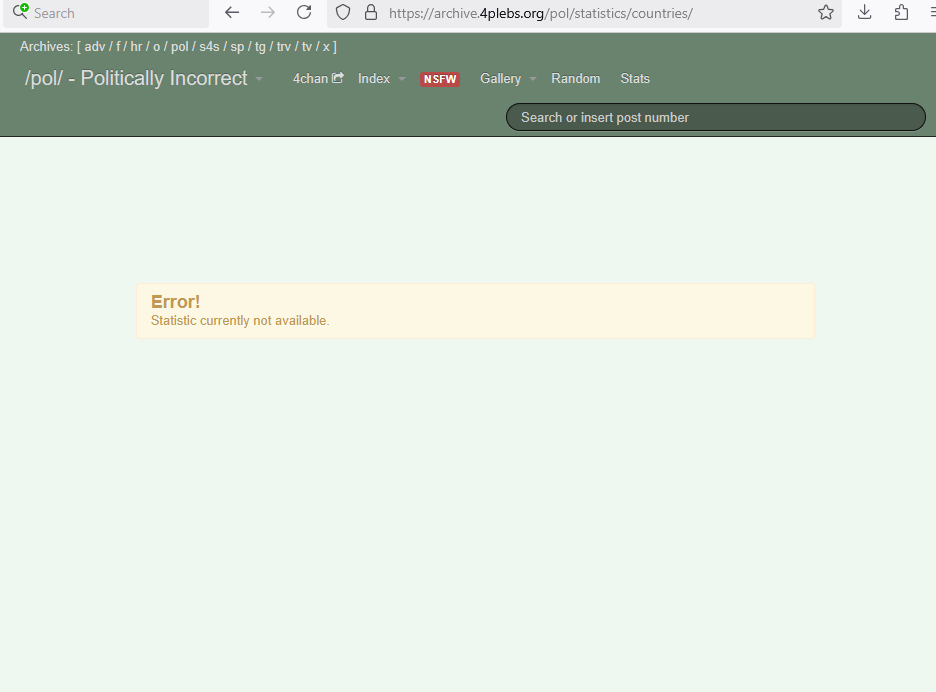The image size is (936, 692).
Task: Open the hr archive link
Action: tap(136, 47)
